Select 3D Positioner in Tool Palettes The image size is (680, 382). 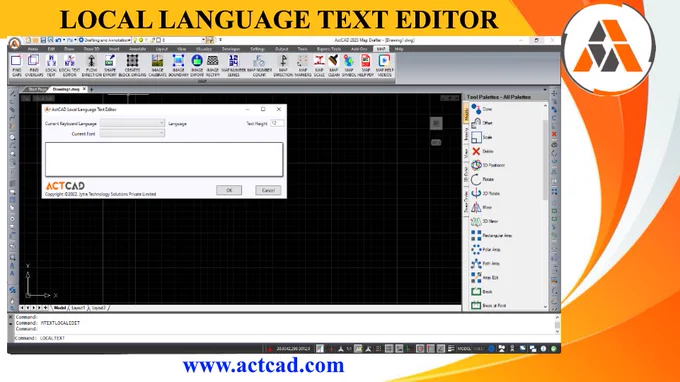(488, 165)
